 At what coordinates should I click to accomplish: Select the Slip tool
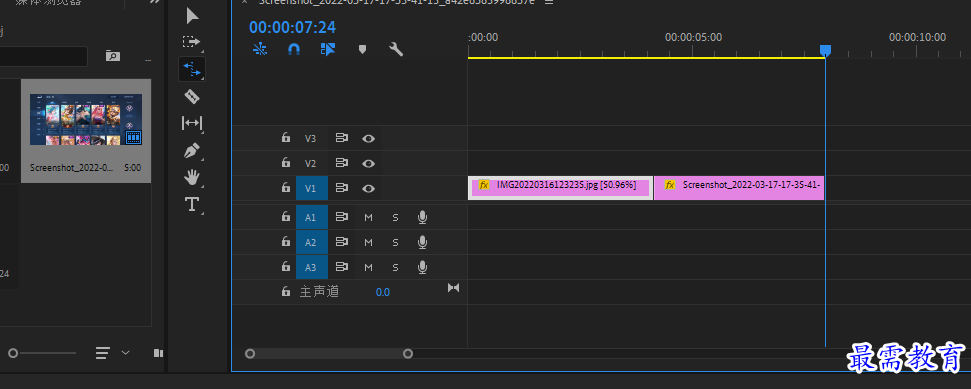click(x=192, y=123)
